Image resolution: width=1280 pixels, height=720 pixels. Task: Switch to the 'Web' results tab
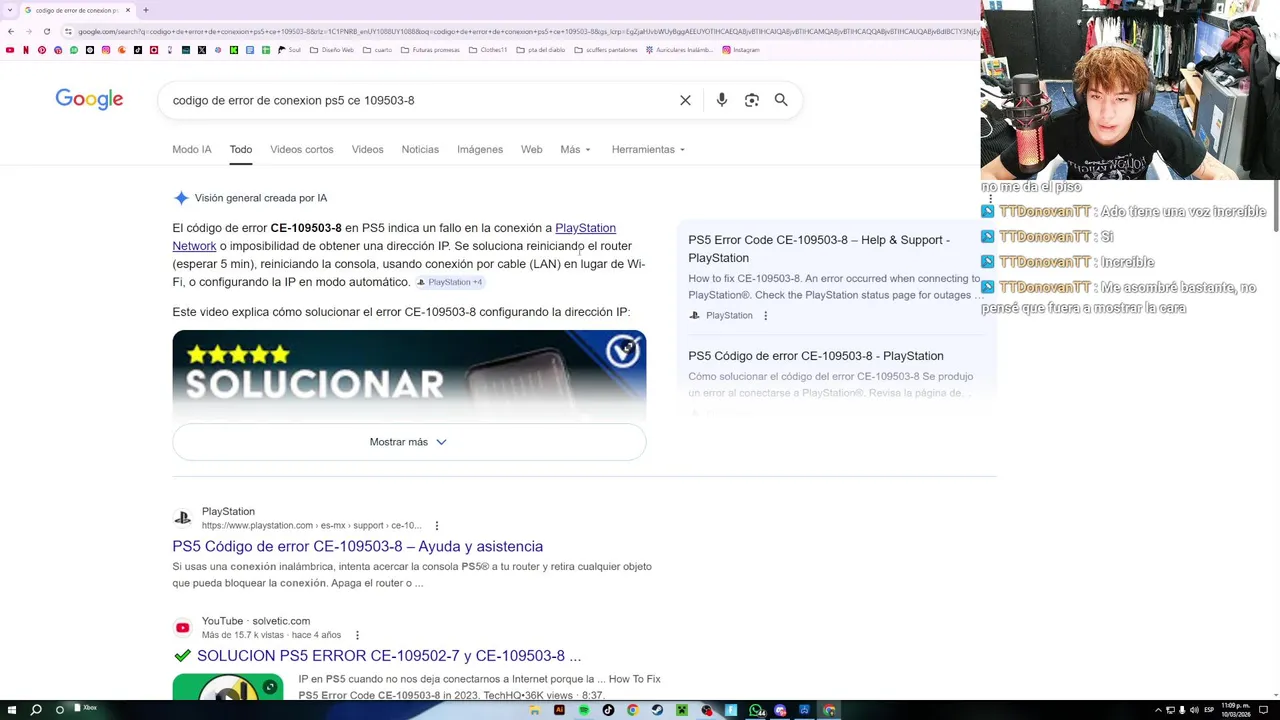point(531,150)
